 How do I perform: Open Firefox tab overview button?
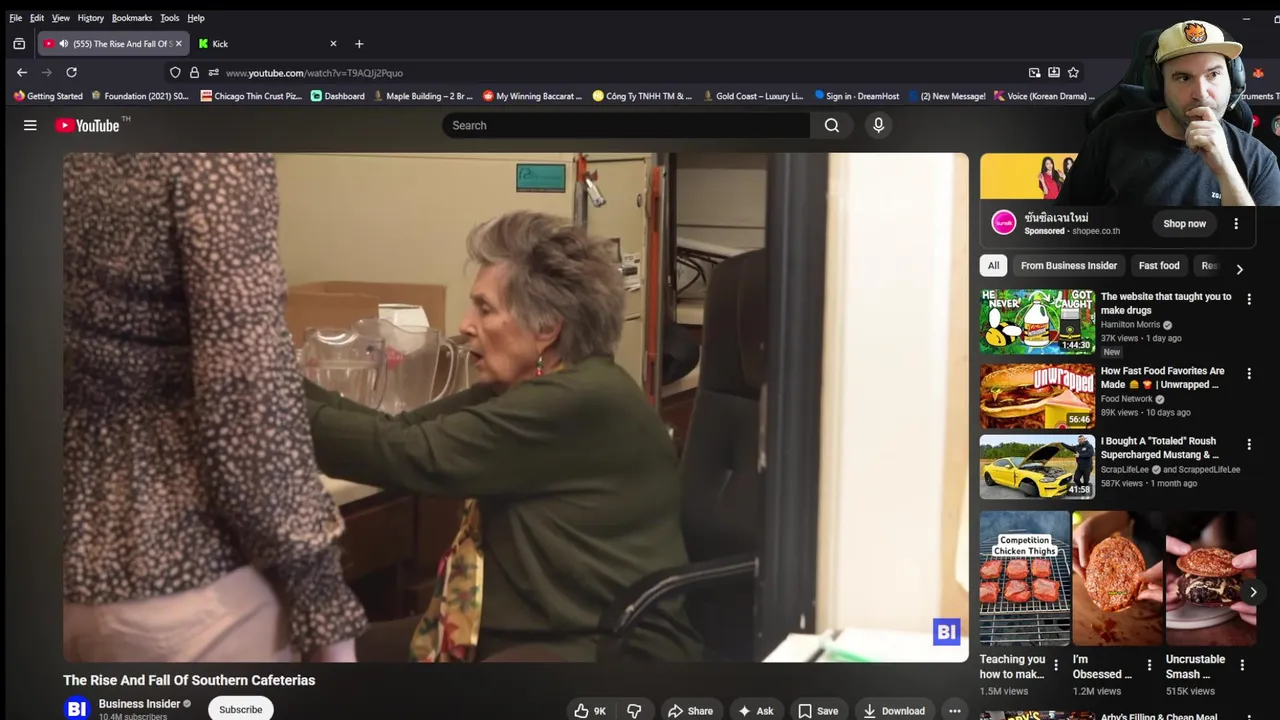(19, 44)
